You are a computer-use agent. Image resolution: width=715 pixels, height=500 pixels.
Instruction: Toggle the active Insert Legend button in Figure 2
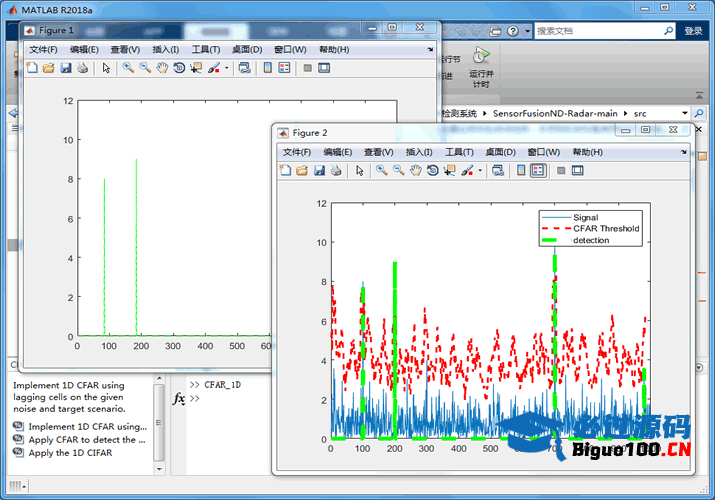coord(538,170)
